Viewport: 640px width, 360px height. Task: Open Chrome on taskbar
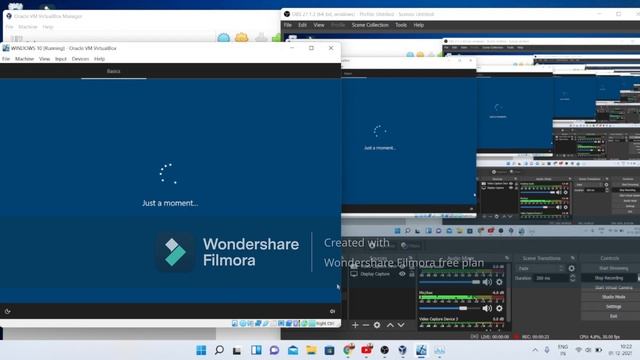click(x=348, y=350)
